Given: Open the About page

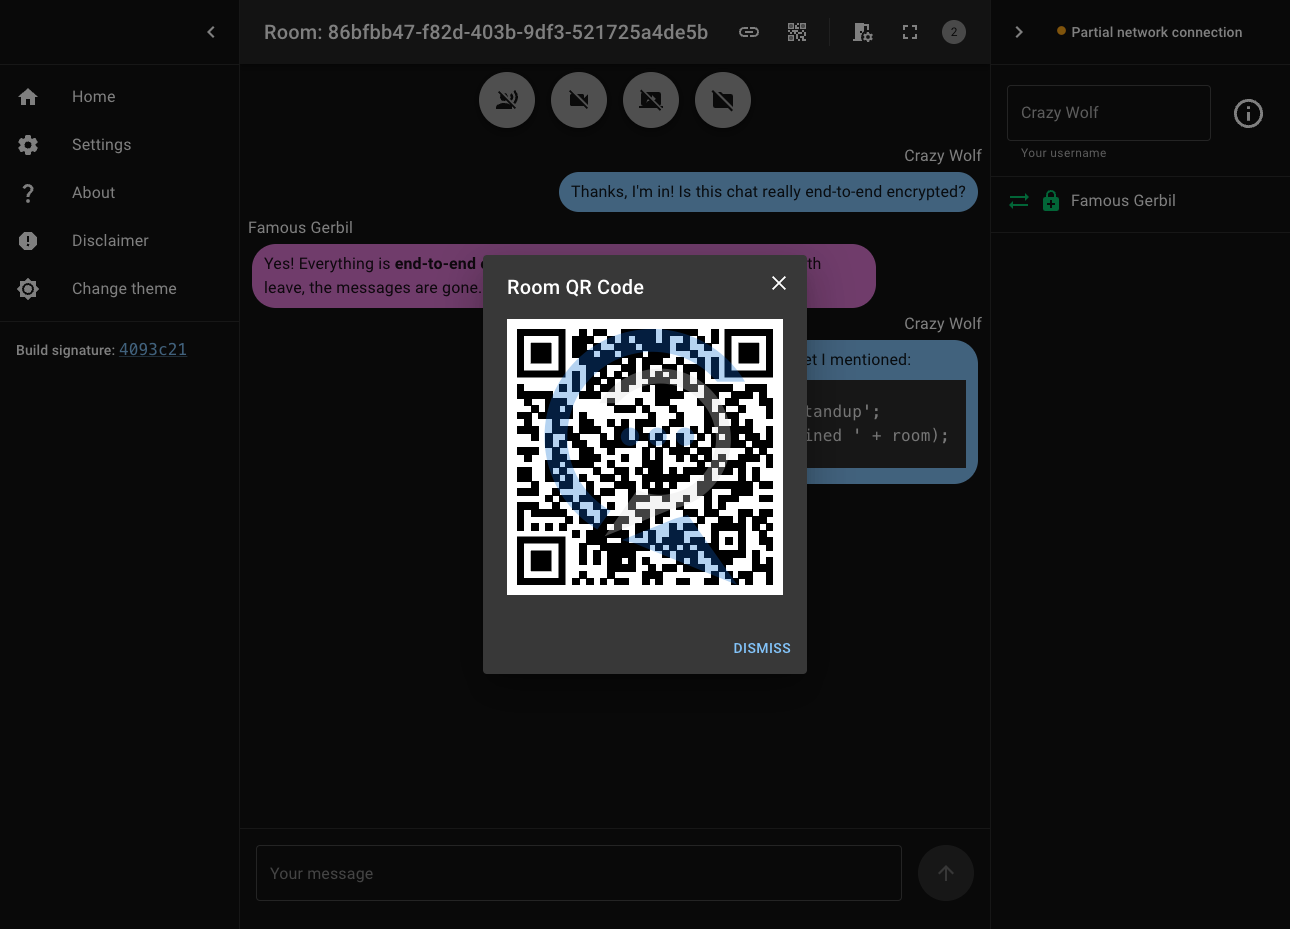Looking at the screenshot, I should tap(119, 193).
